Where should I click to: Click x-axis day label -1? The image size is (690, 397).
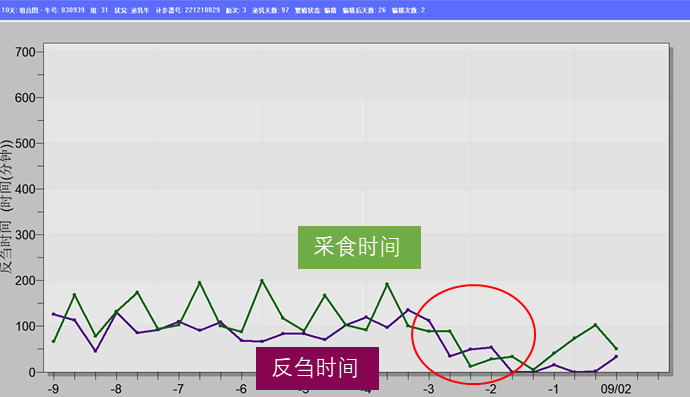[553, 389]
